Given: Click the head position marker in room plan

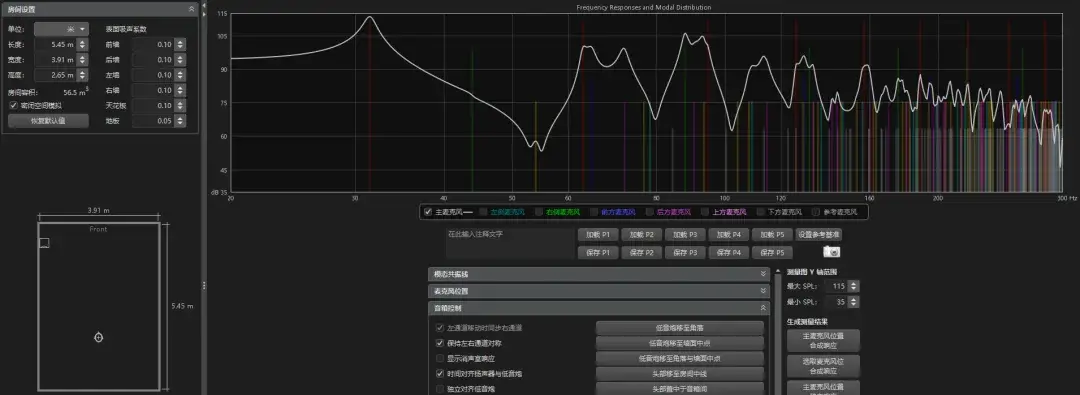Looking at the screenshot, I should (x=98, y=337).
